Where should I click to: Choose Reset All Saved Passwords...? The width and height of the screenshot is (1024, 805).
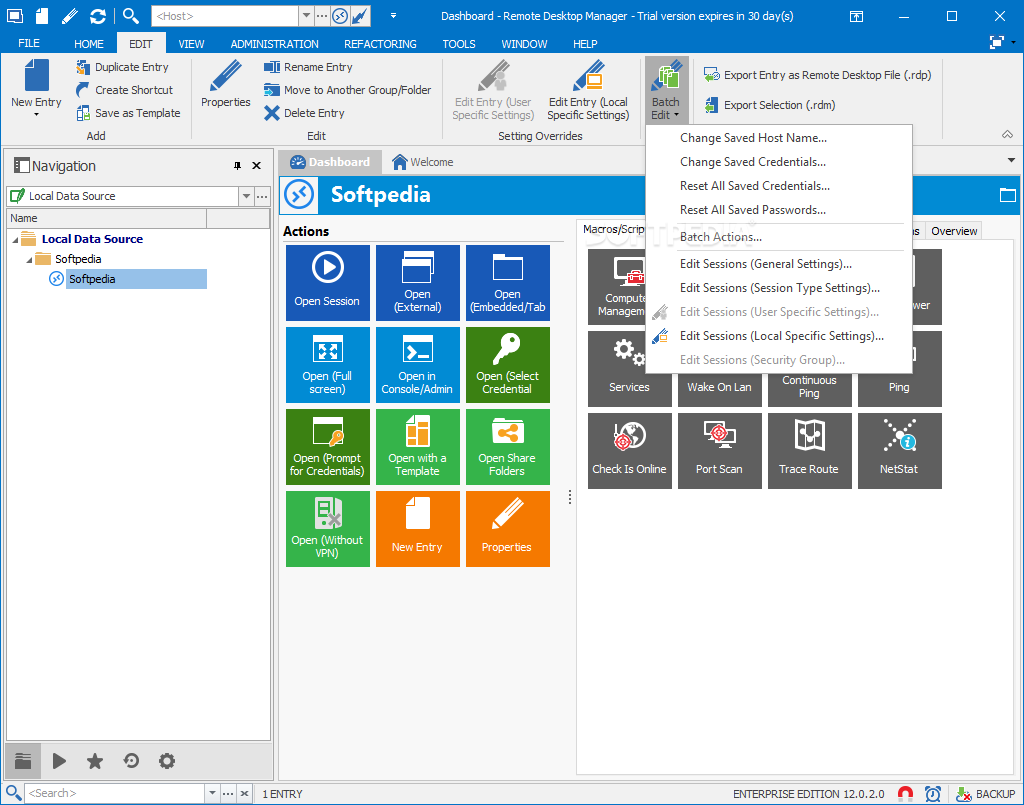(752, 210)
